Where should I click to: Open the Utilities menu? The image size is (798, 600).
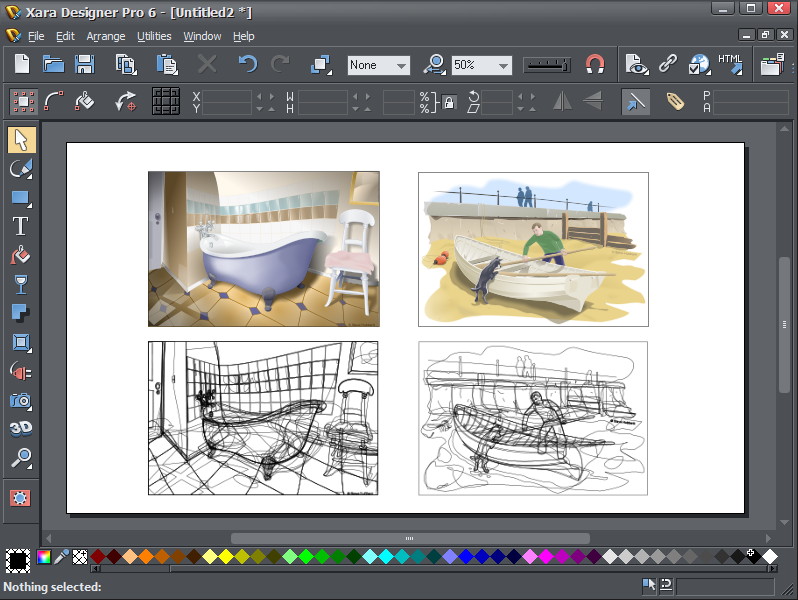pos(154,36)
